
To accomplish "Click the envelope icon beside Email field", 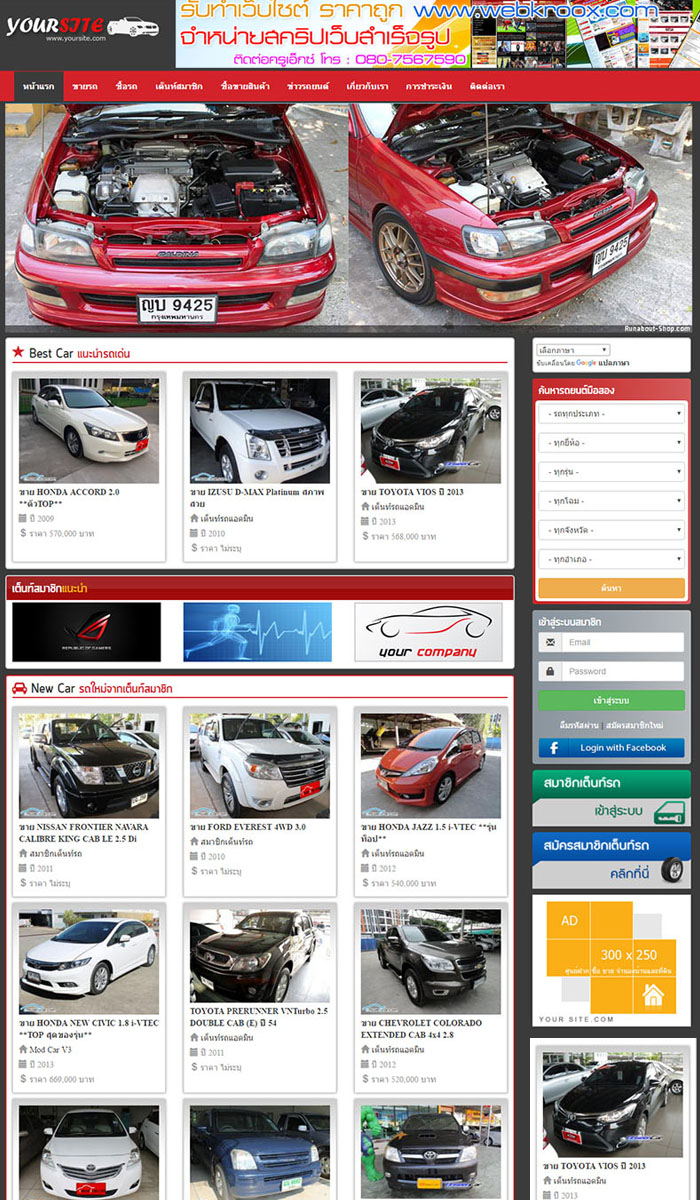I will (x=549, y=642).
